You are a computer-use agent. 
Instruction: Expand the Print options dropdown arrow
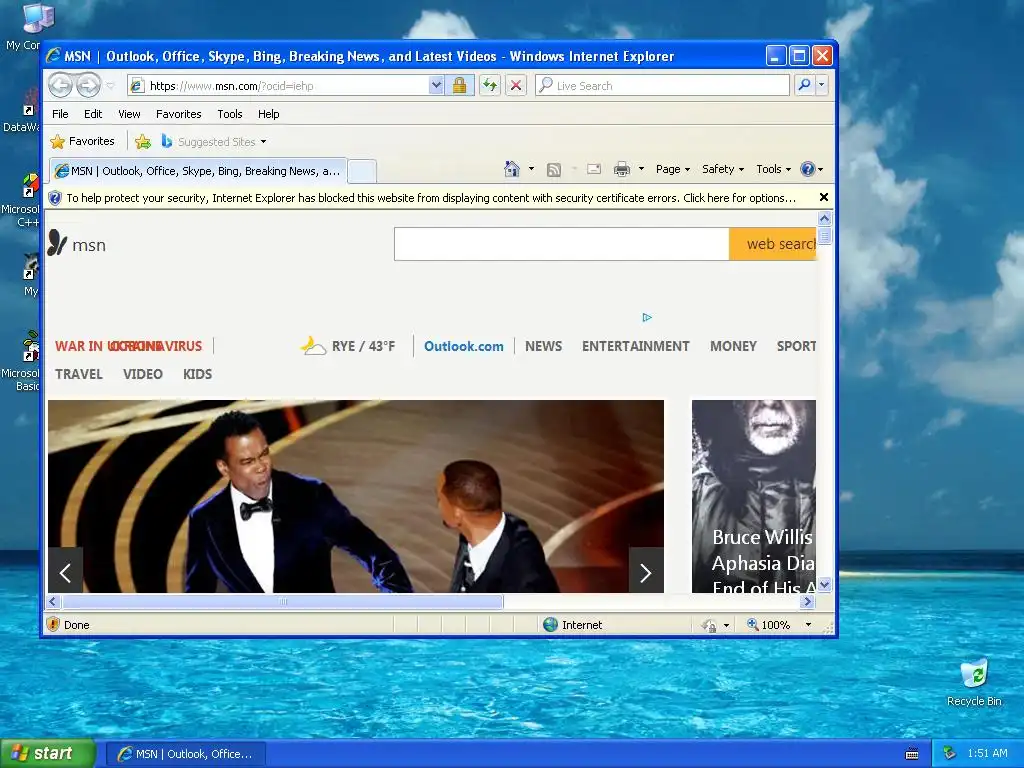641,169
